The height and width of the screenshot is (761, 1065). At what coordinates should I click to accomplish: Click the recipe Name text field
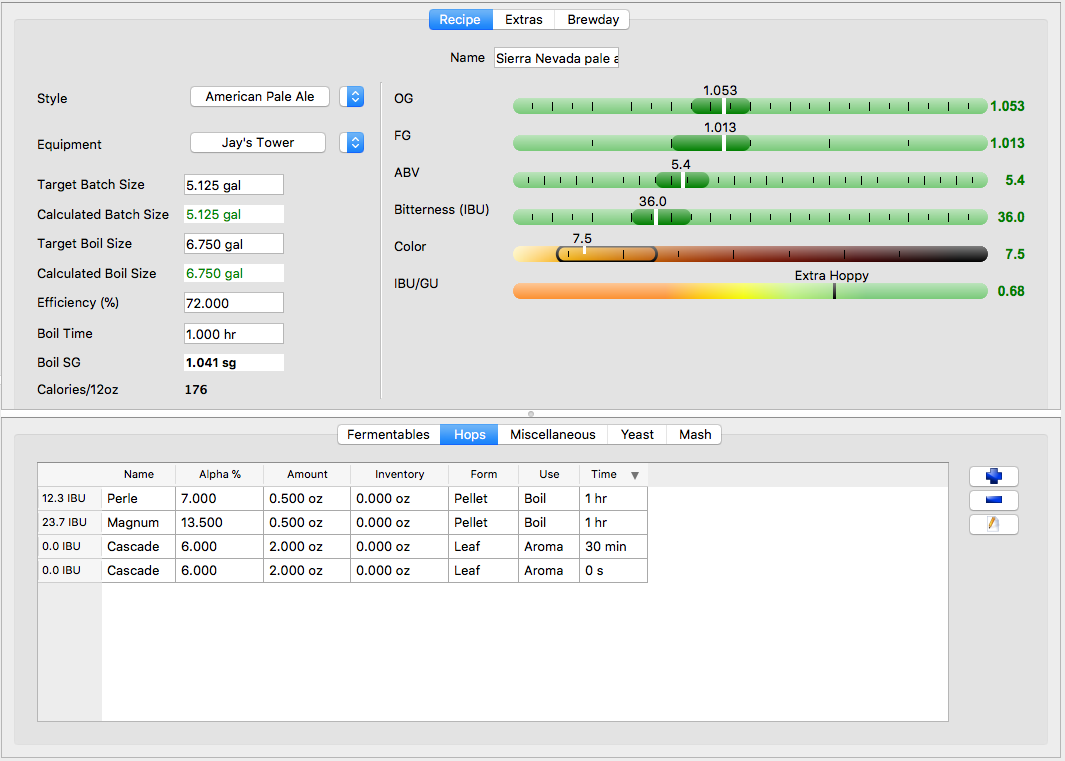(x=556, y=58)
